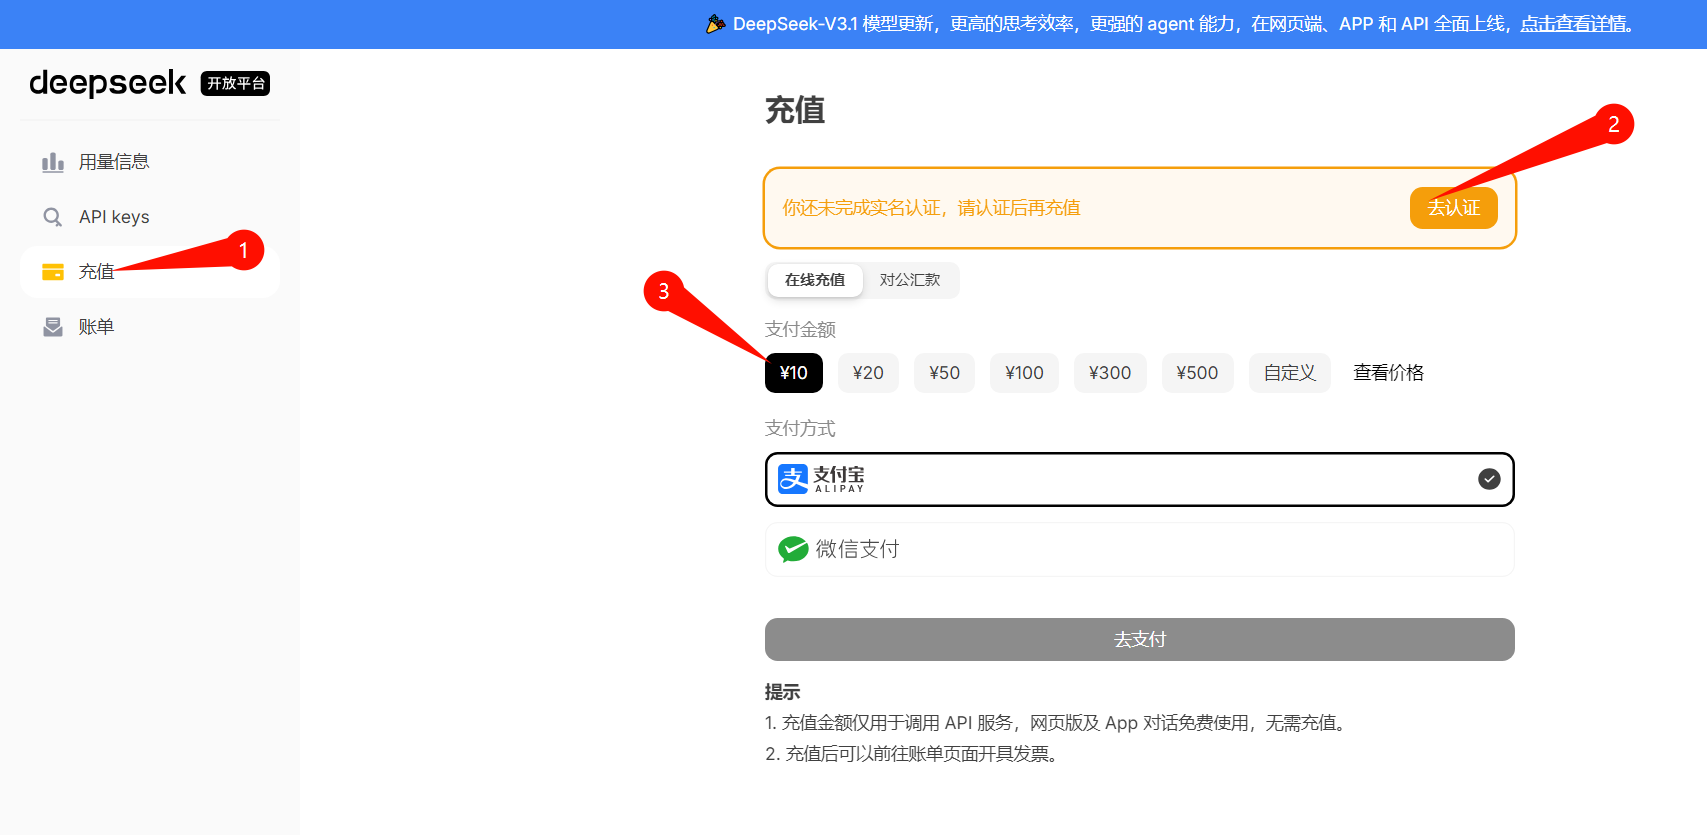Image resolution: width=1707 pixels, height=835 pixels.
Task: Click the 提示 heading
Action: (x=782, y=692)
